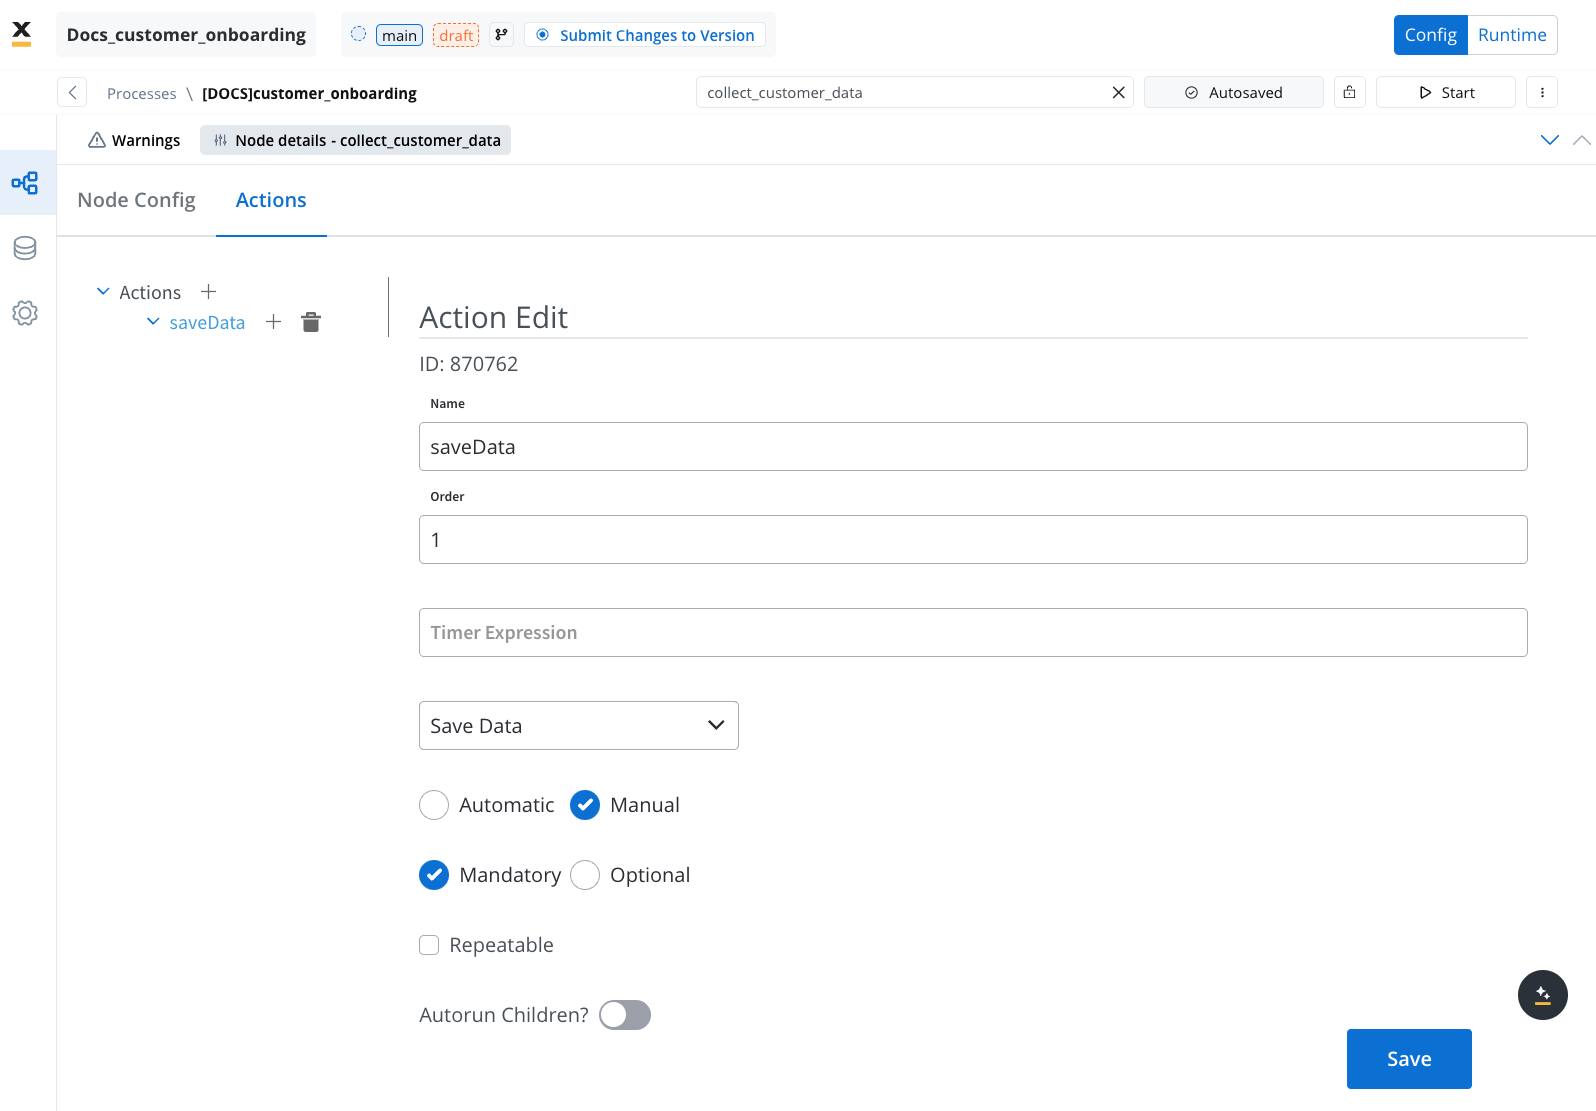Switch to Runtime mode
This screenshot has height=1111, width=1596.
[1512, 35]
